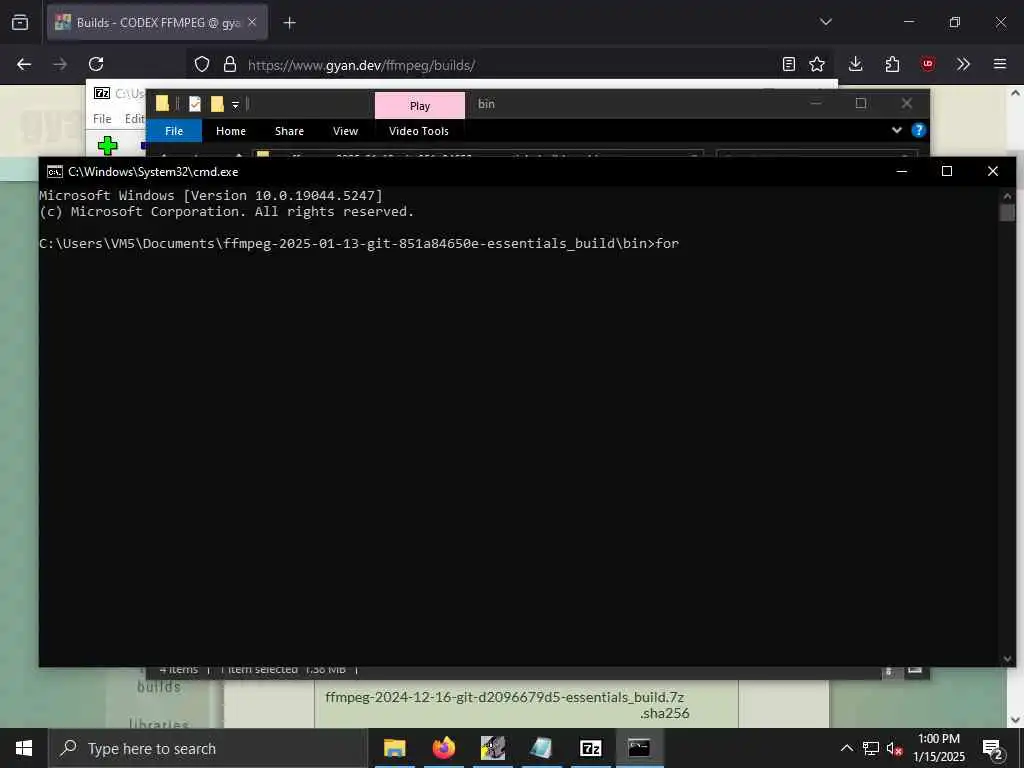
Task: Open Firefox View tab-list icon
Action: (20, 22)
